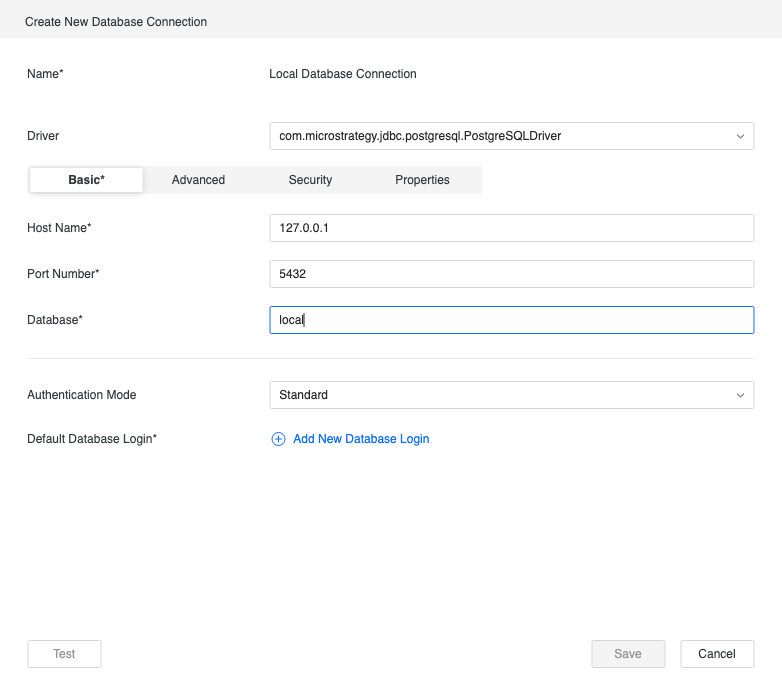Click the Authentication Mode label
The height and width of the screenshot is (687, 782).
[x=81, y=395]
